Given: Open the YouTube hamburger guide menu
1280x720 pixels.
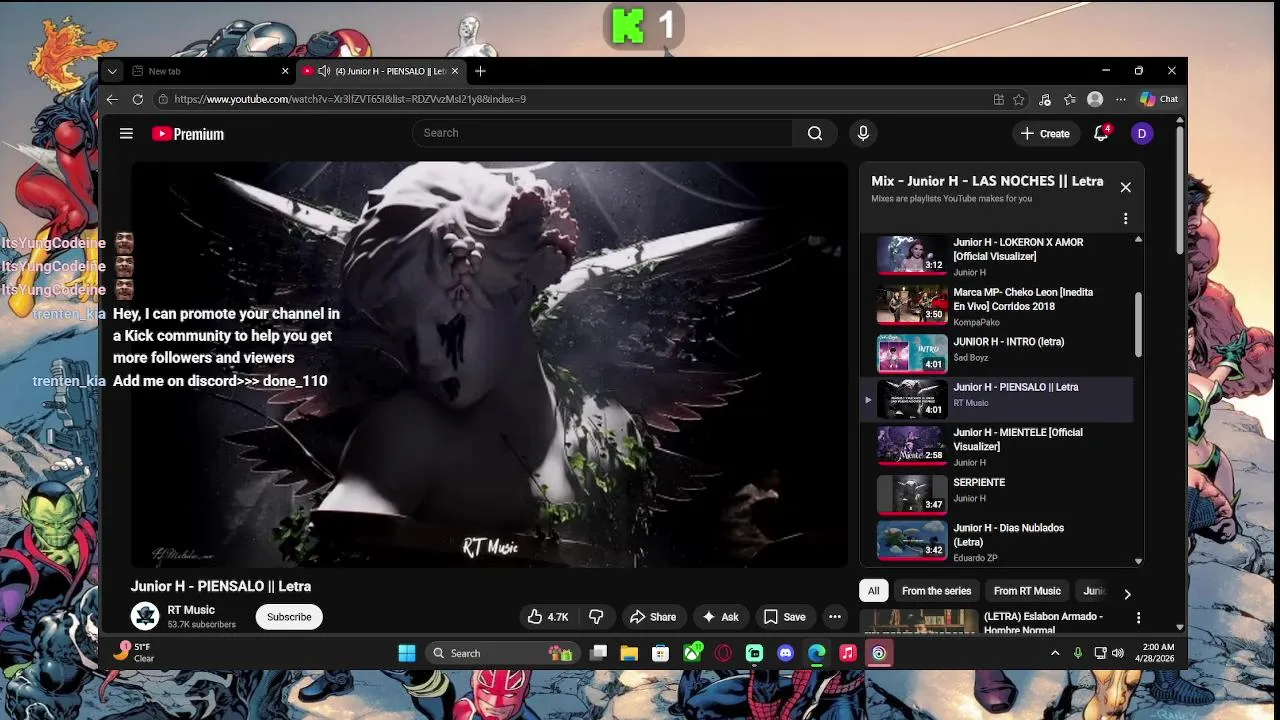Looking at the screenshot, I should tap(126, 133).
